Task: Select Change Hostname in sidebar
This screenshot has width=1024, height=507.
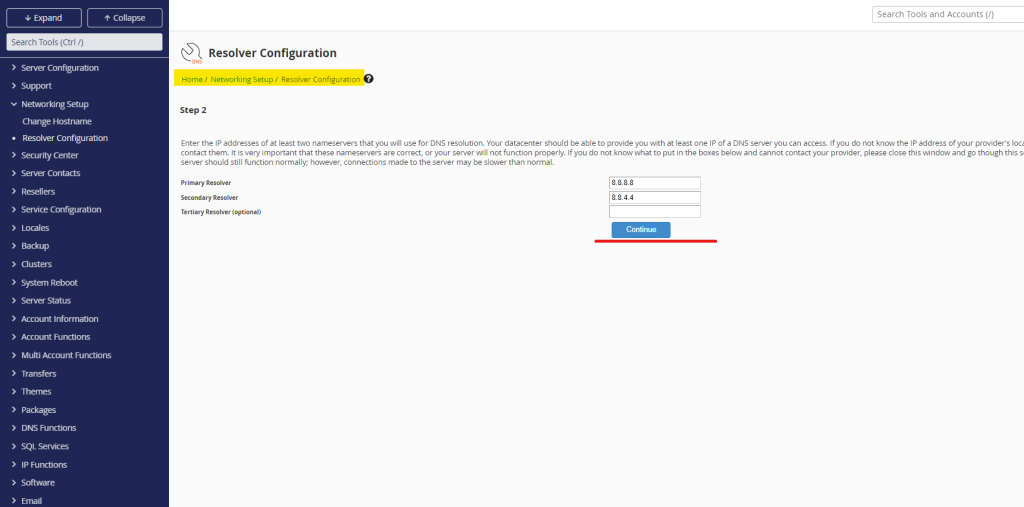Action: tap(55, 120)
